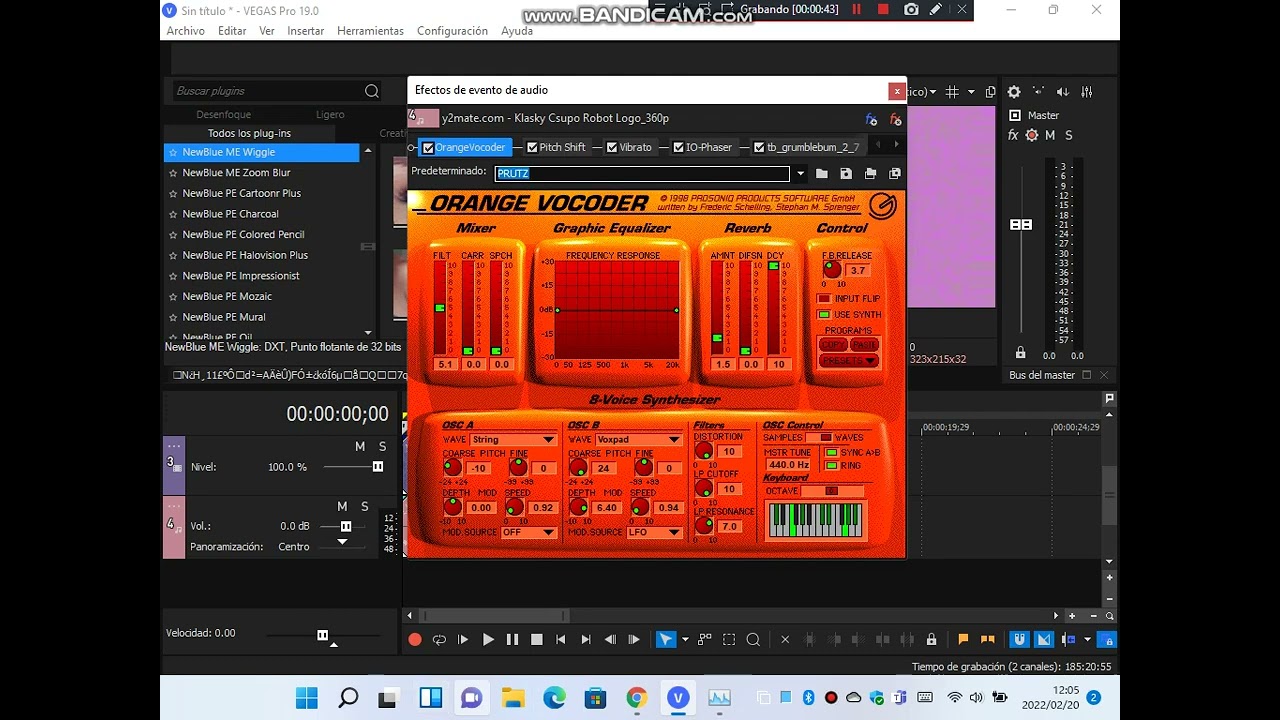The image size is (1280, 720).
Task: Click the lock event icon in toolbar
Action: (931, 640)
